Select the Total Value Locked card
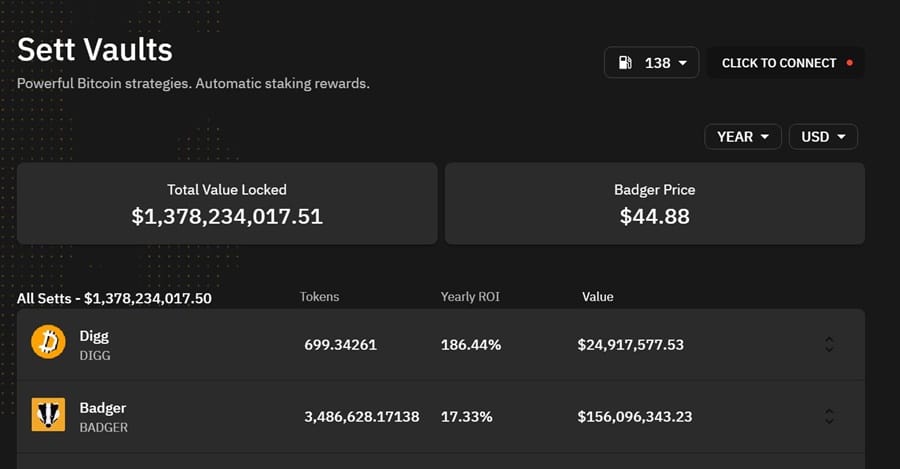The height and width of the screenshot is (469, 900). pyautogui.click(x=227, y=204)
